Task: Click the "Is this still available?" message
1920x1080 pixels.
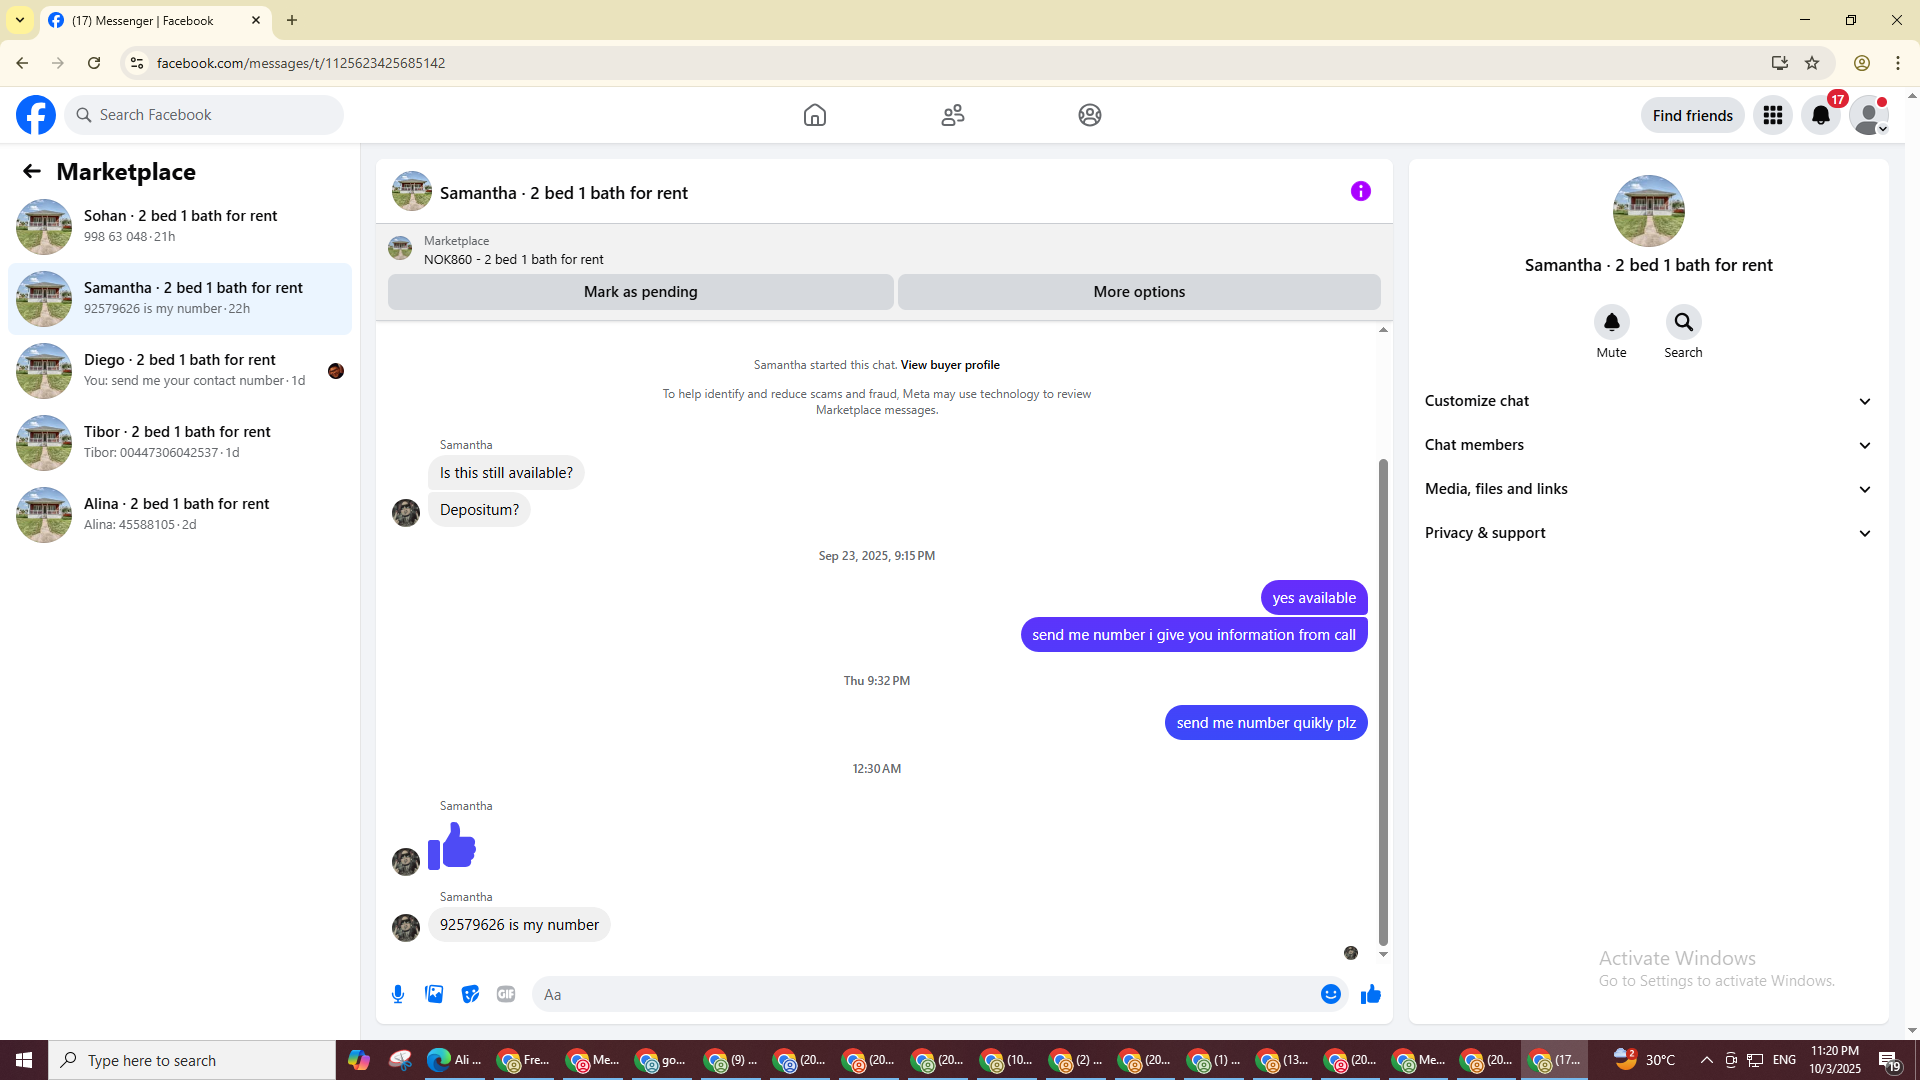Action: [x=506, y=473]
